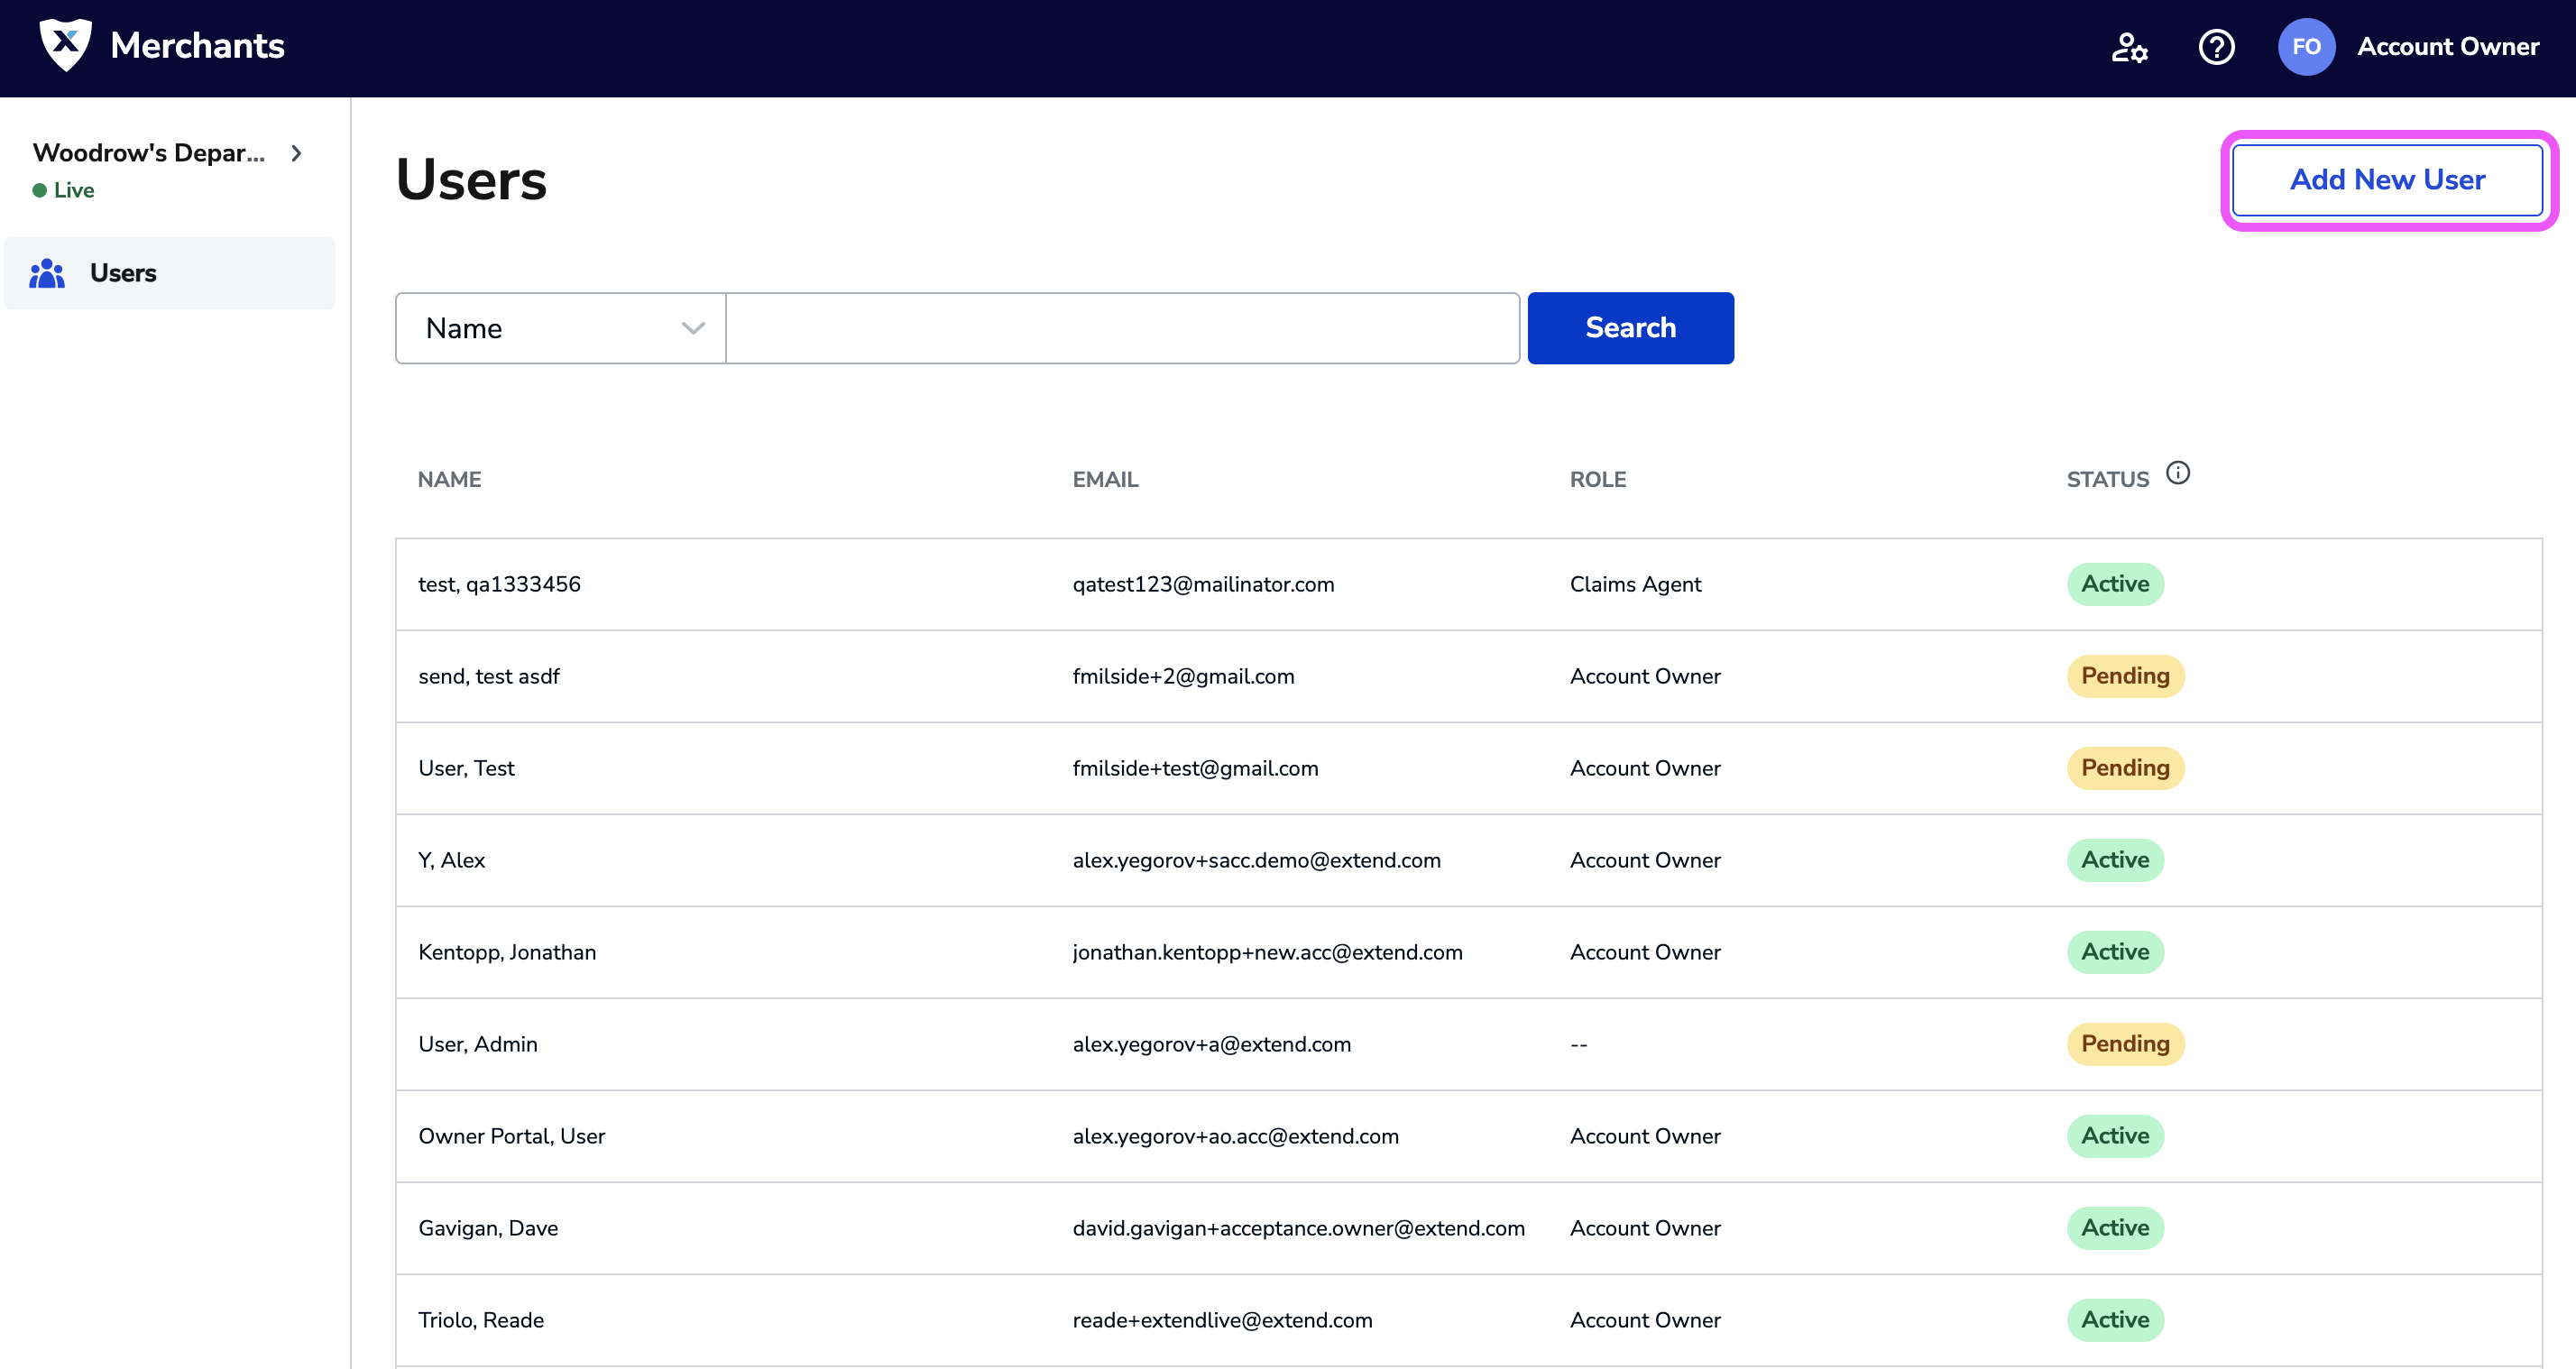Open the Kentopp, Jonathan user row

(507, 952)
